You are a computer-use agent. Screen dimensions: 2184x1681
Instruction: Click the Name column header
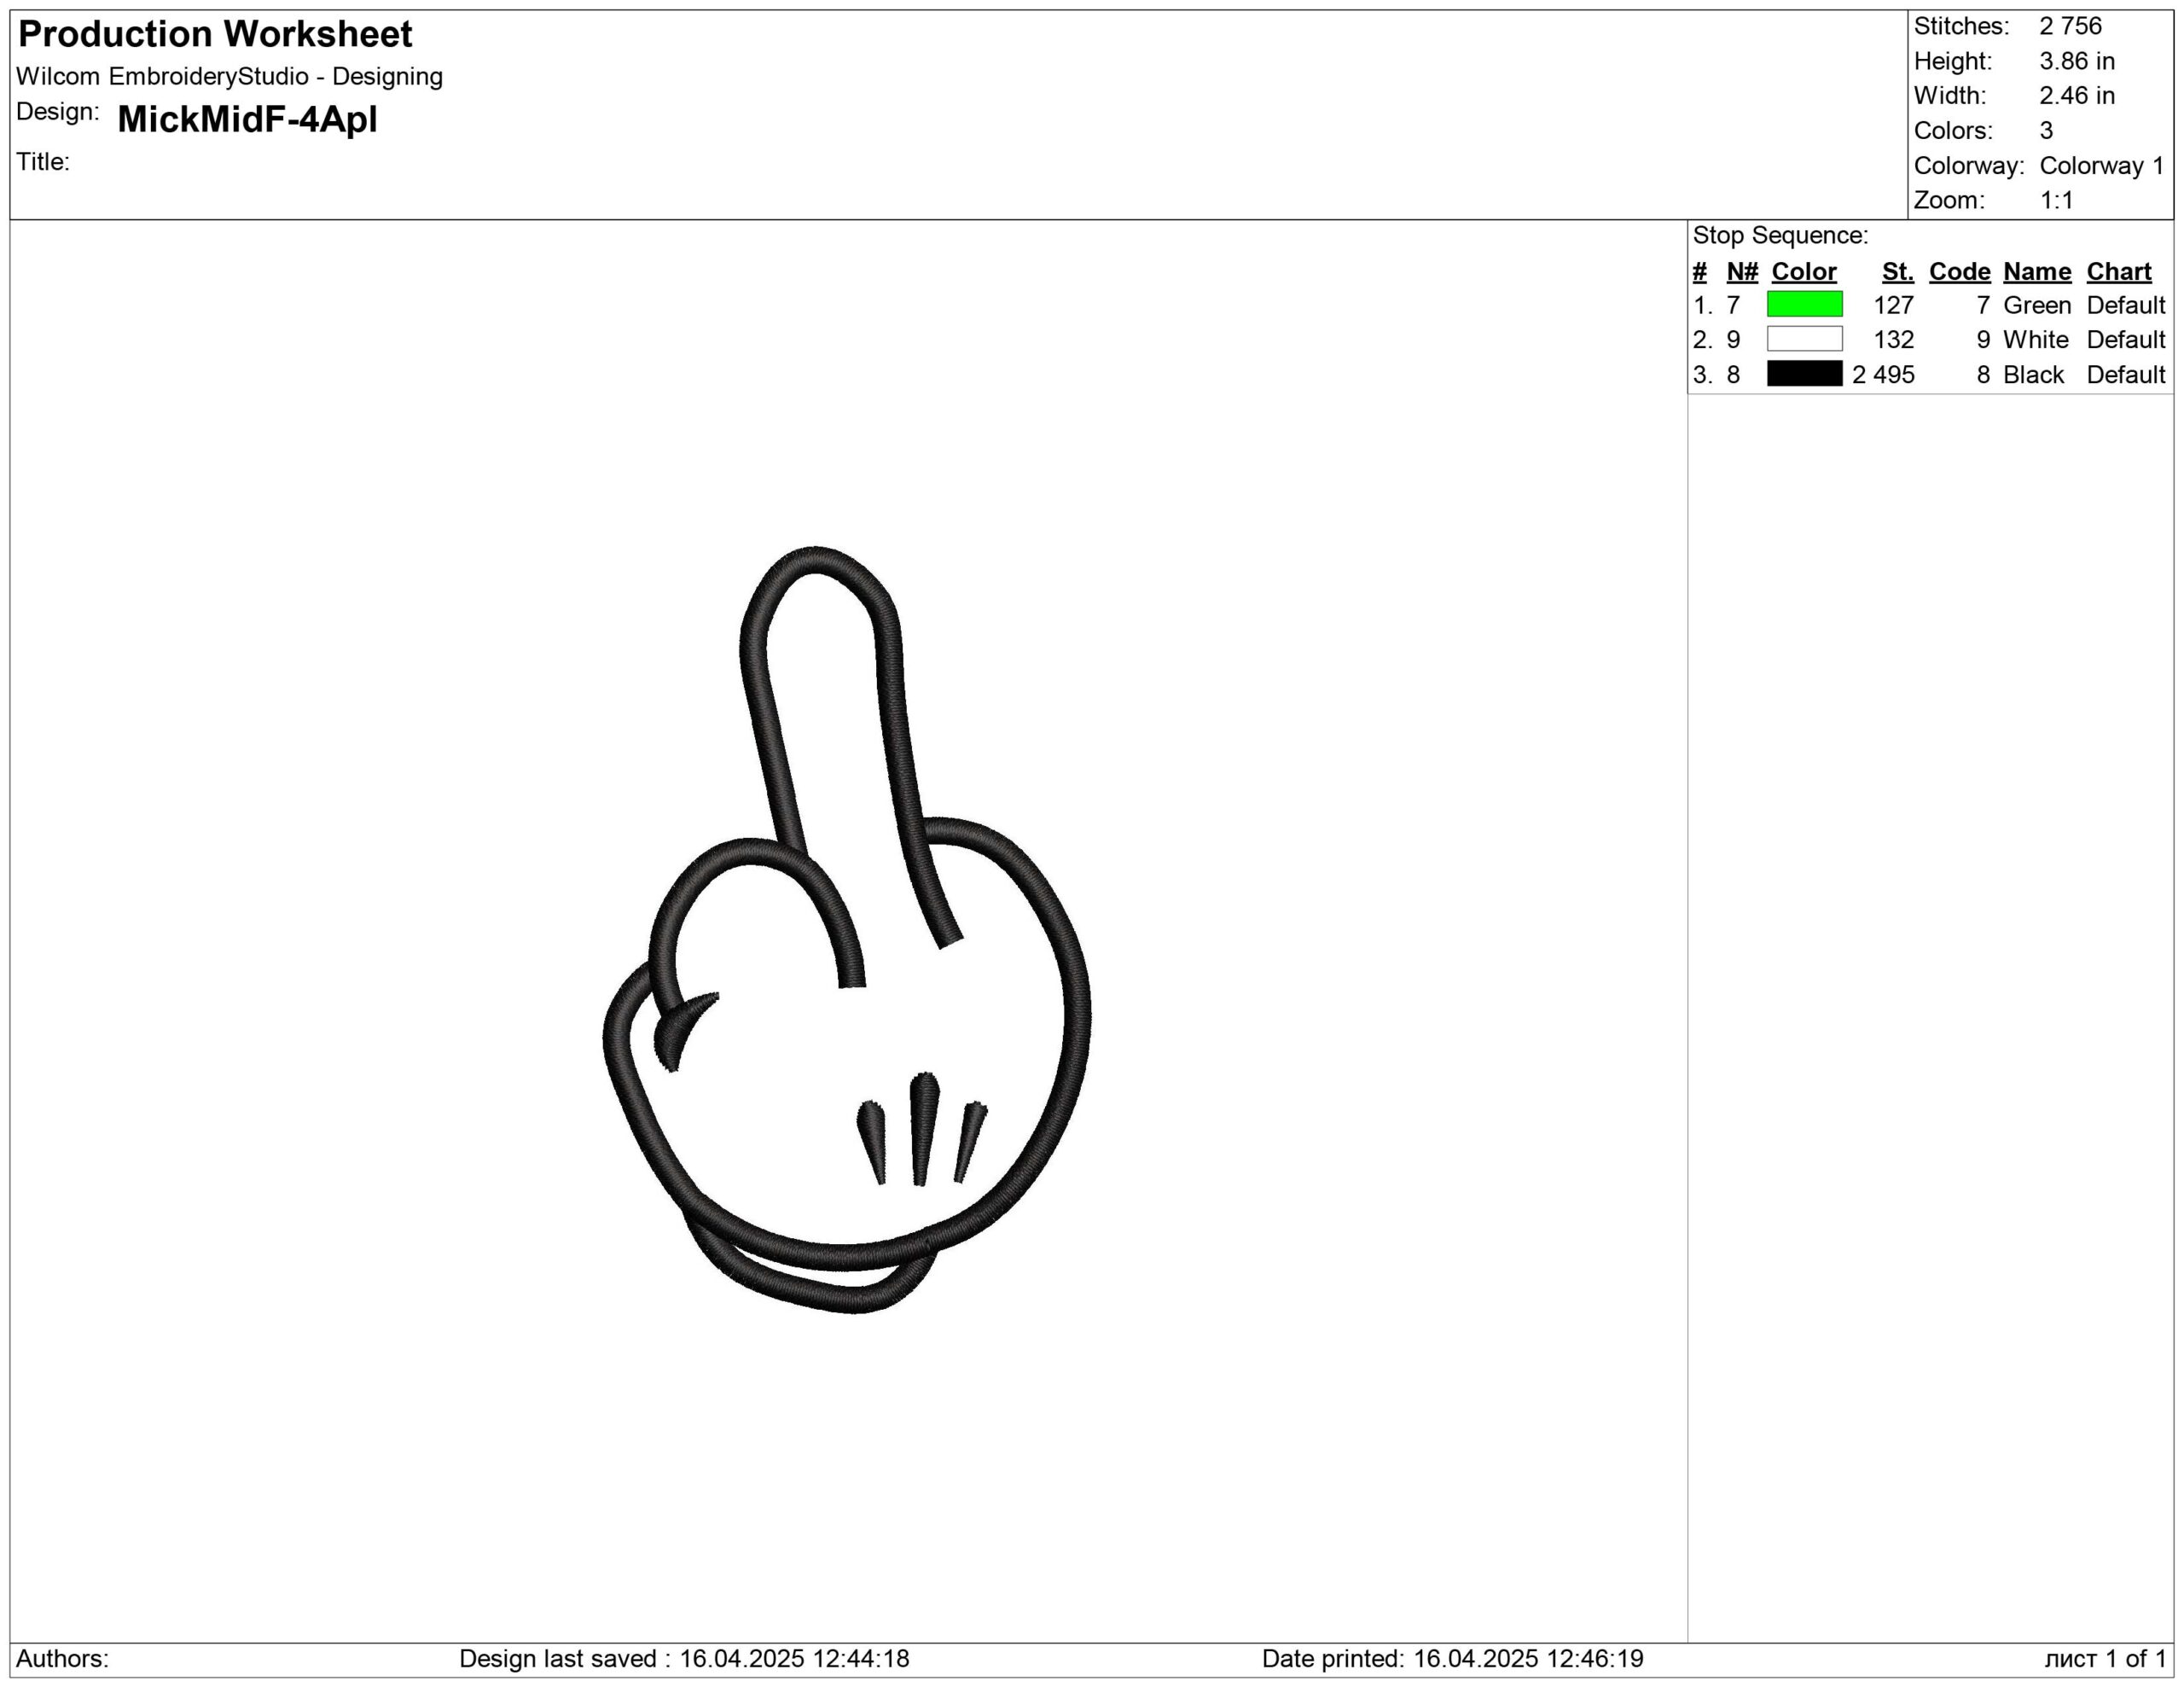2036,272
